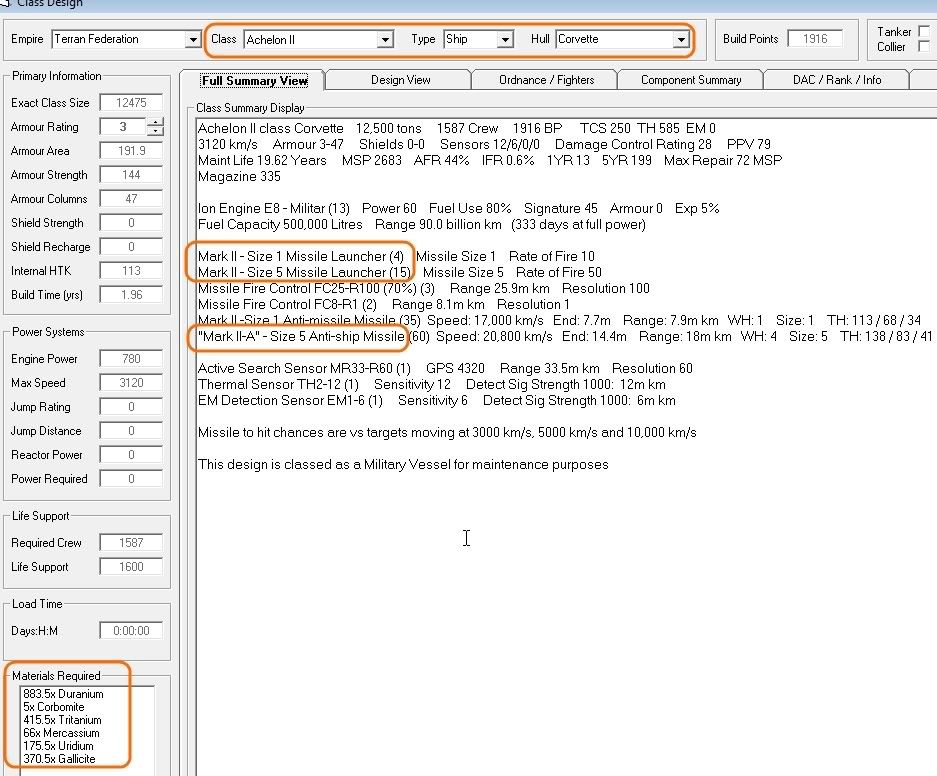
Task: Open the DAC / Rank / Info tab
Action: coord(837,80)
